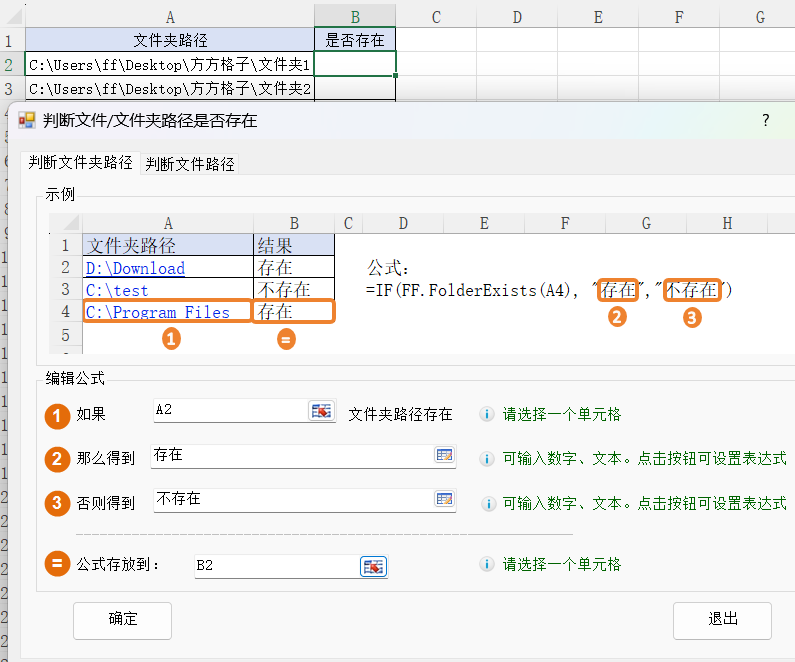Image resolution: width=795 pixels, height=662 pixels.
Task: Click the 那么得到 text field containing 存在
Action: click(x=290, y=455)
